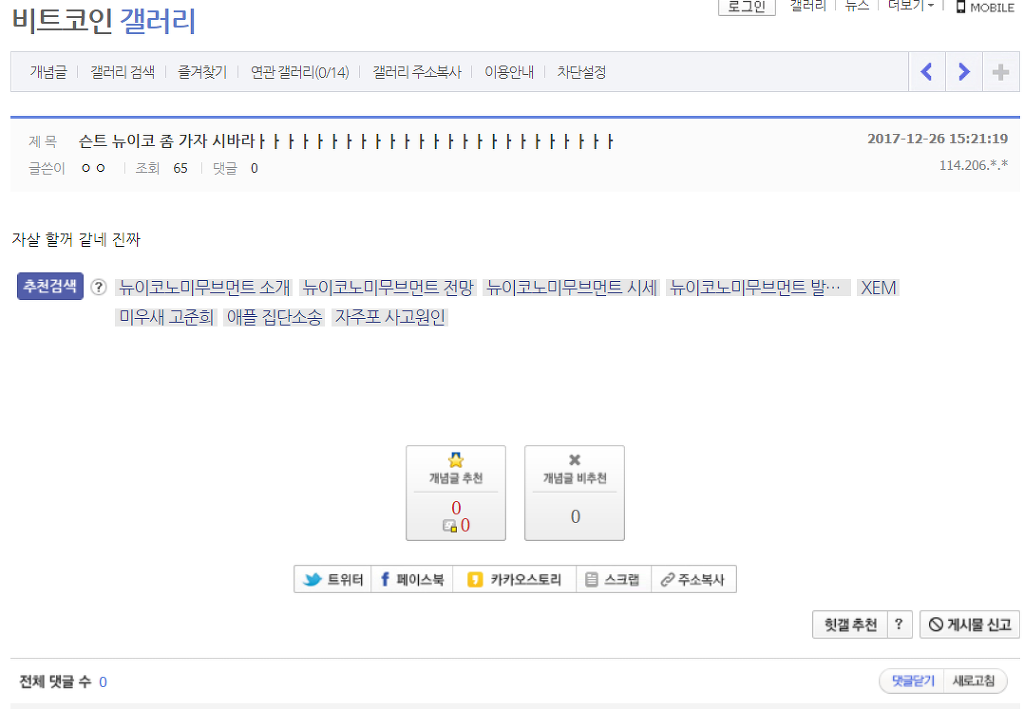Click the post timestamp 2017-12-26 15:21:19
The height and width of the screenshot is (709, 1024).
coord(938,138)
